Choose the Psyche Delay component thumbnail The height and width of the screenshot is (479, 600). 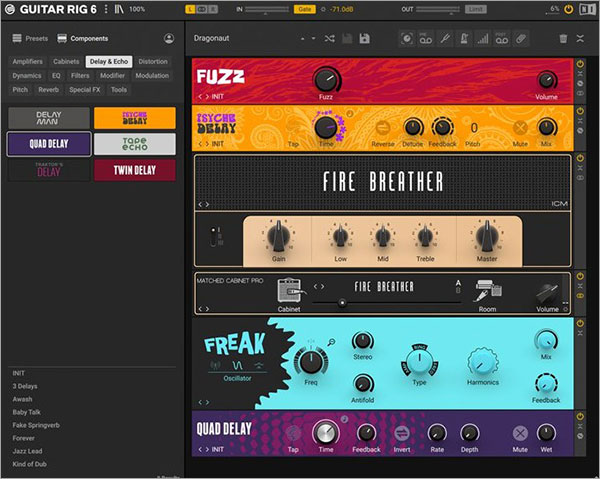pos(135,118)
